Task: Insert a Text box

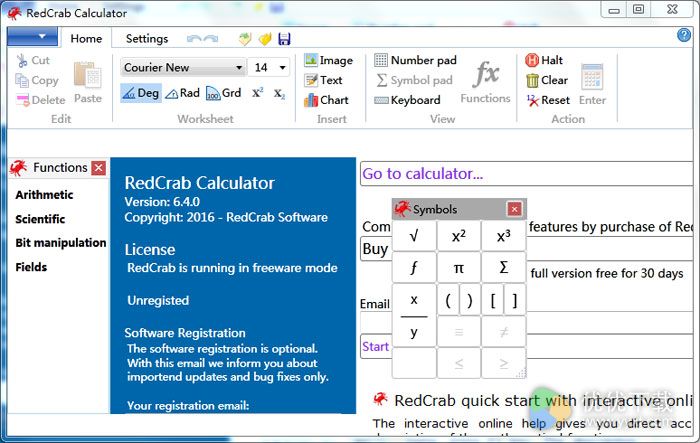Action: 323,80
